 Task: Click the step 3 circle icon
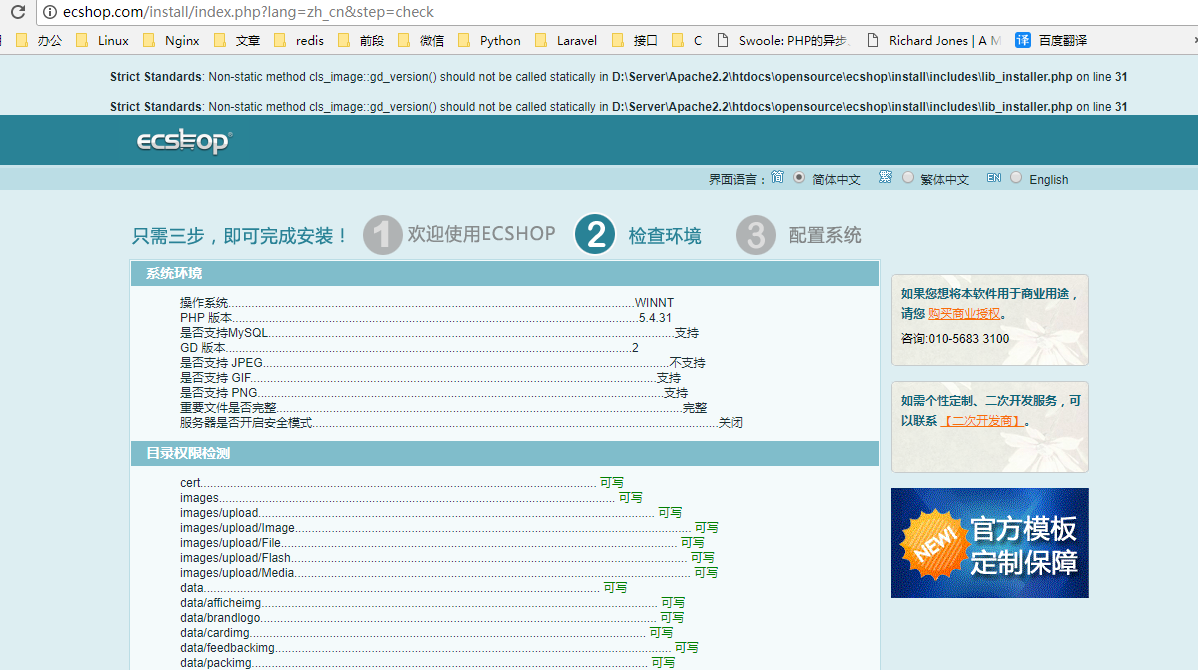756,235
